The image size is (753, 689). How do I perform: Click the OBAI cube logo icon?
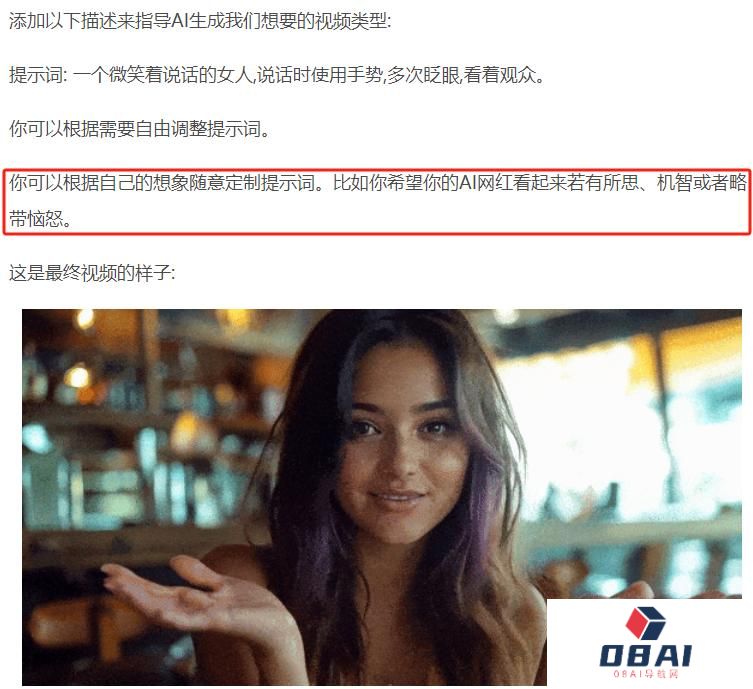coord(645,623)
